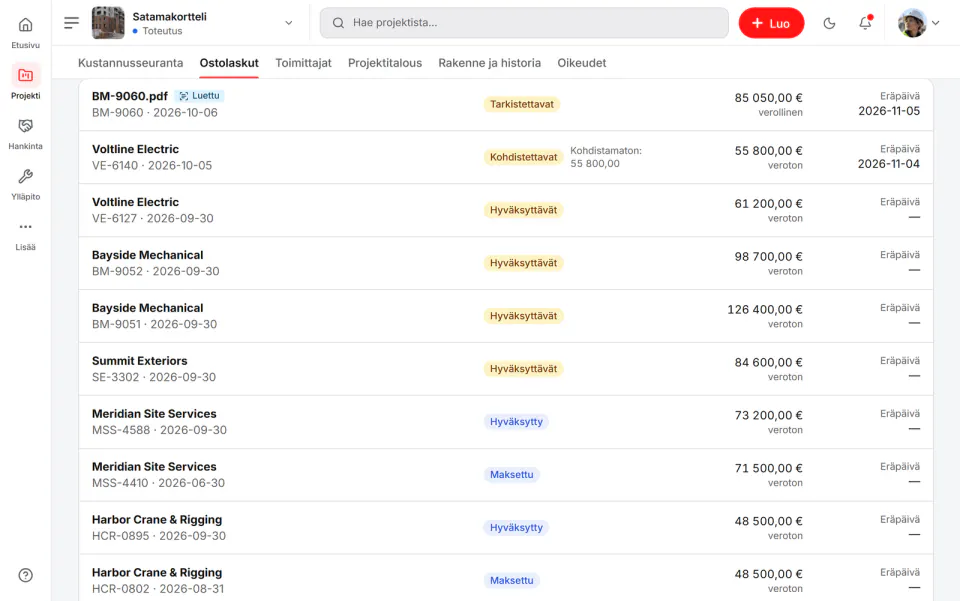960x601 pixels.
Task: Click Hyväksyttävät badge on VE-6127 row
Action: (523, 211)
